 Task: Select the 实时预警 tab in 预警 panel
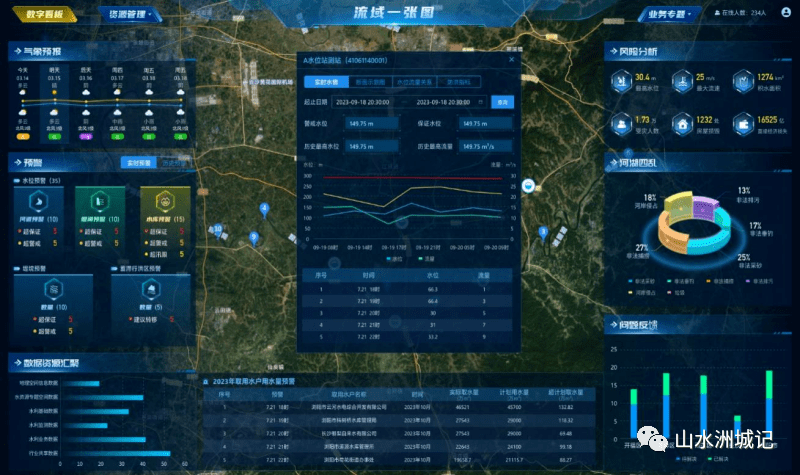click(x=139, y=163)
